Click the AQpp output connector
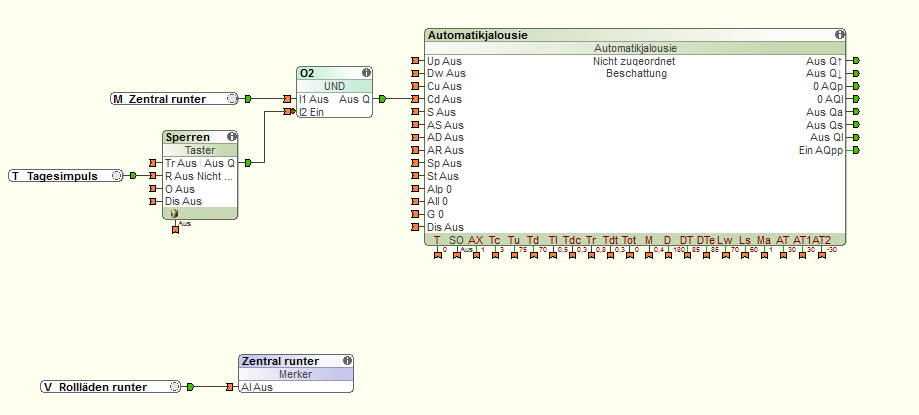The height and width of the screenshot is (415, 919). [856, 150]
